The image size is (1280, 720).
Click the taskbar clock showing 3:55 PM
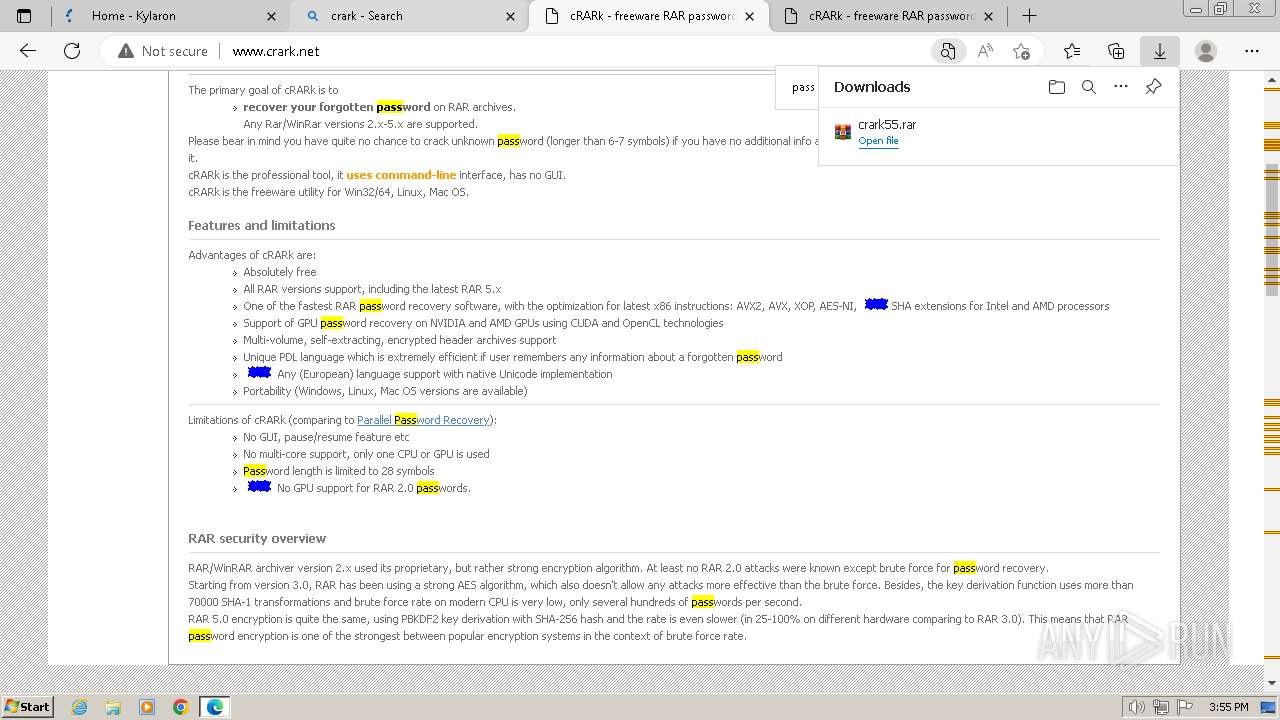click(1228, 707)
